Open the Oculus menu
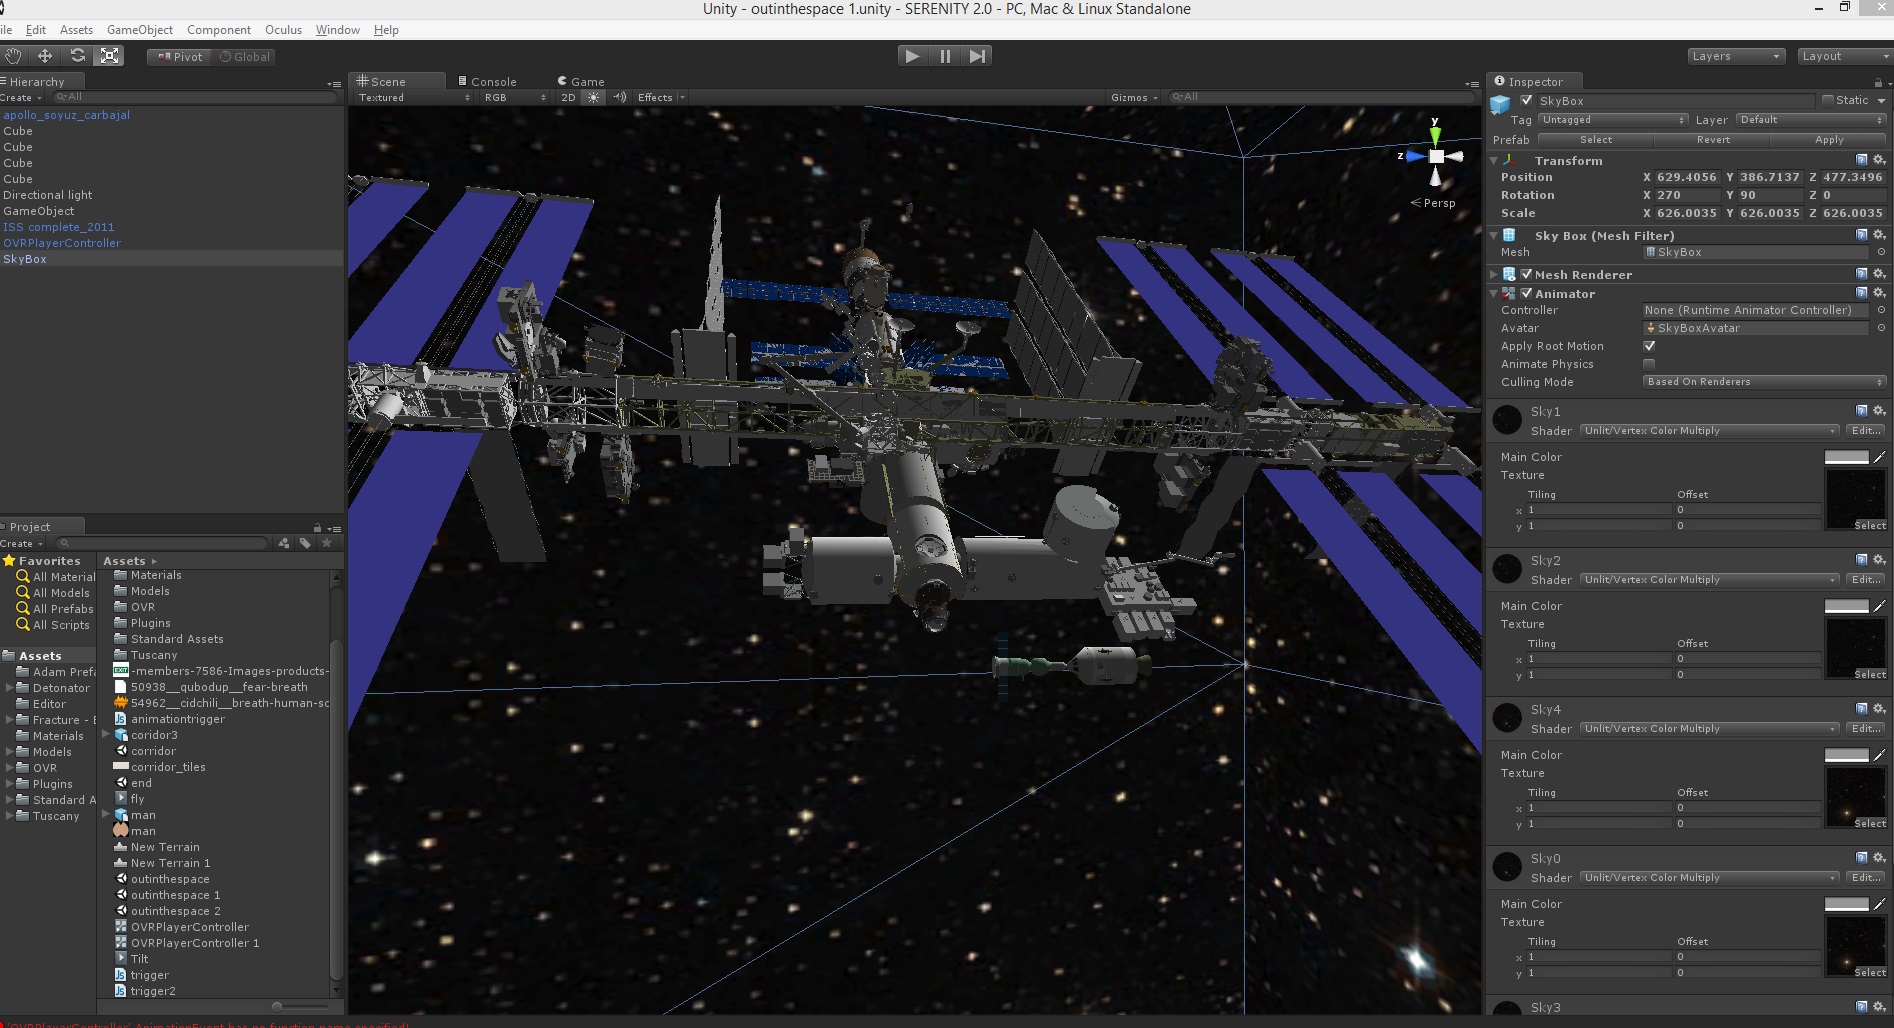Screen dimensions: 1894x1028 pos(283,30)
